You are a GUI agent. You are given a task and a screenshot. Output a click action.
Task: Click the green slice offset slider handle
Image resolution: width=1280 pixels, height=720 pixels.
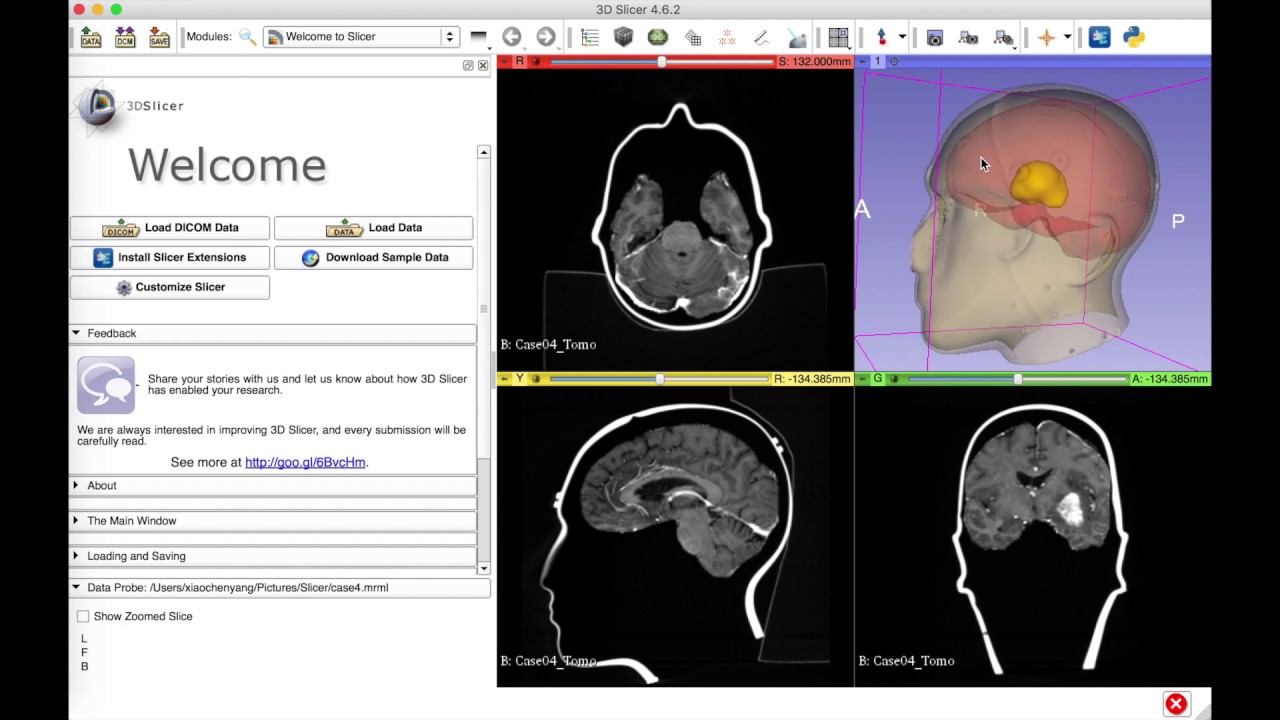(1018, 379)
